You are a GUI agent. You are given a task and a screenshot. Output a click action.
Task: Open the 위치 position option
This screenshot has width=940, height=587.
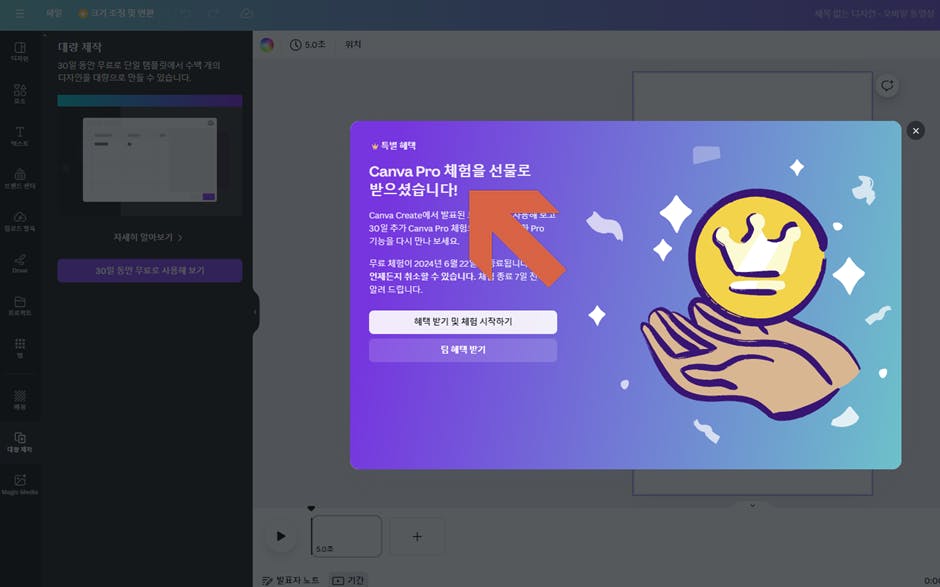click(353, 44)
